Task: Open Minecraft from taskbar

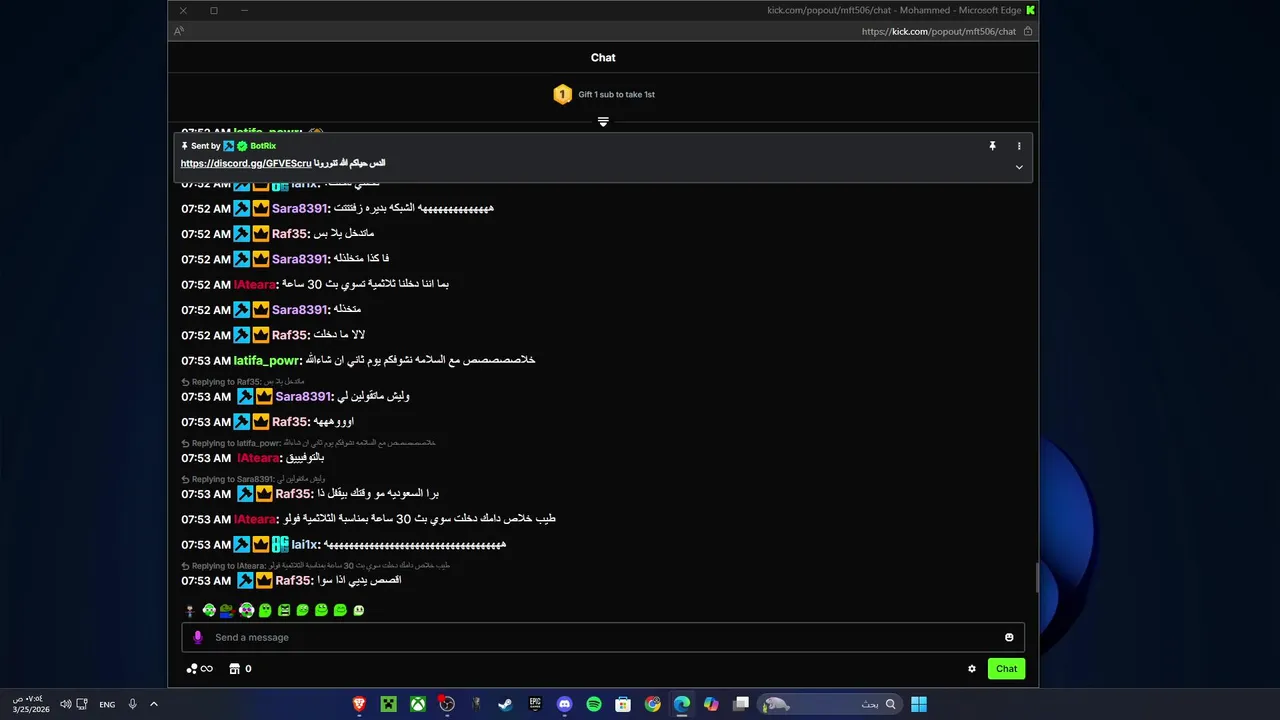Action: click(x=388, y=704)
